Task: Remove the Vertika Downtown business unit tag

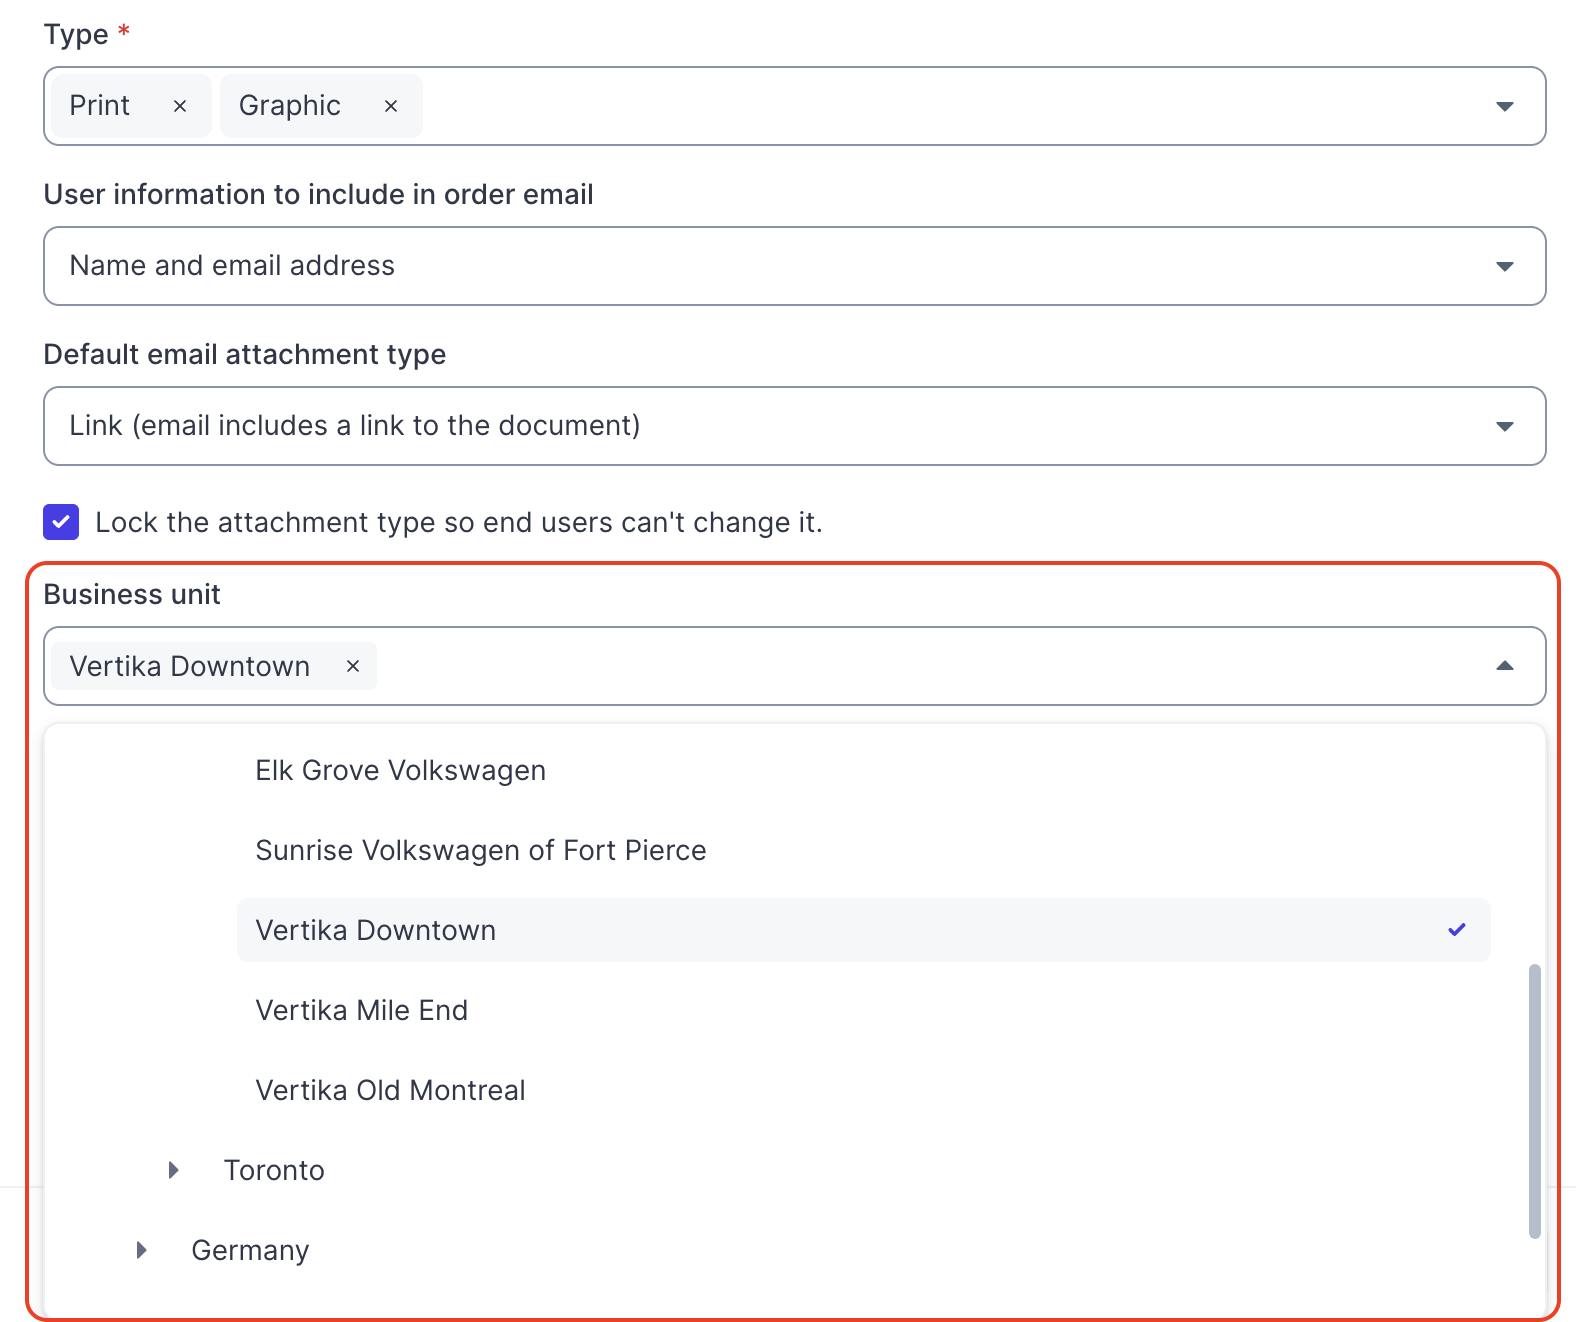Action: (353, 666)
